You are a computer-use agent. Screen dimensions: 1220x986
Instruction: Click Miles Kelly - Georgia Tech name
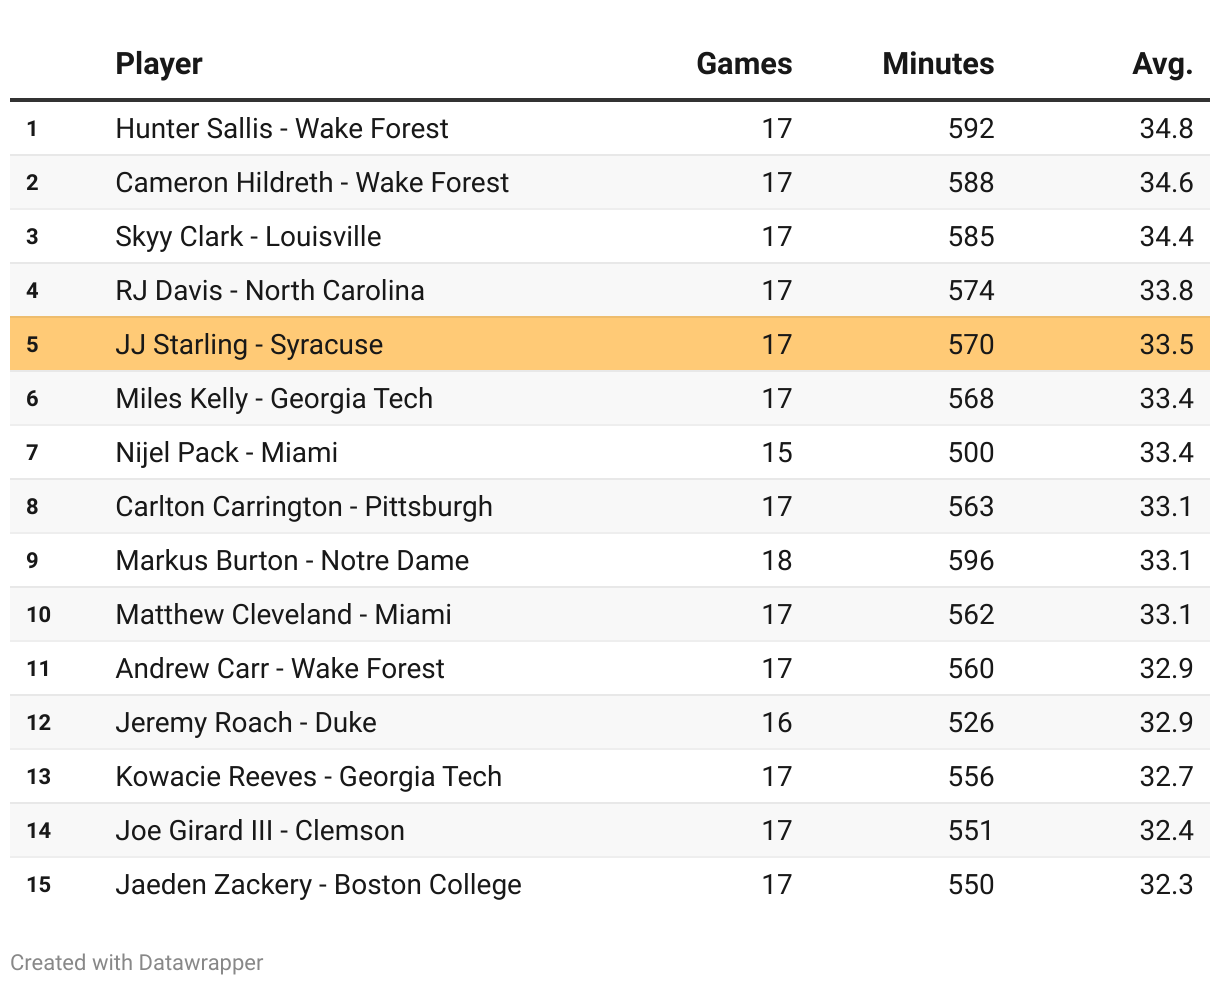pos(274,399)
